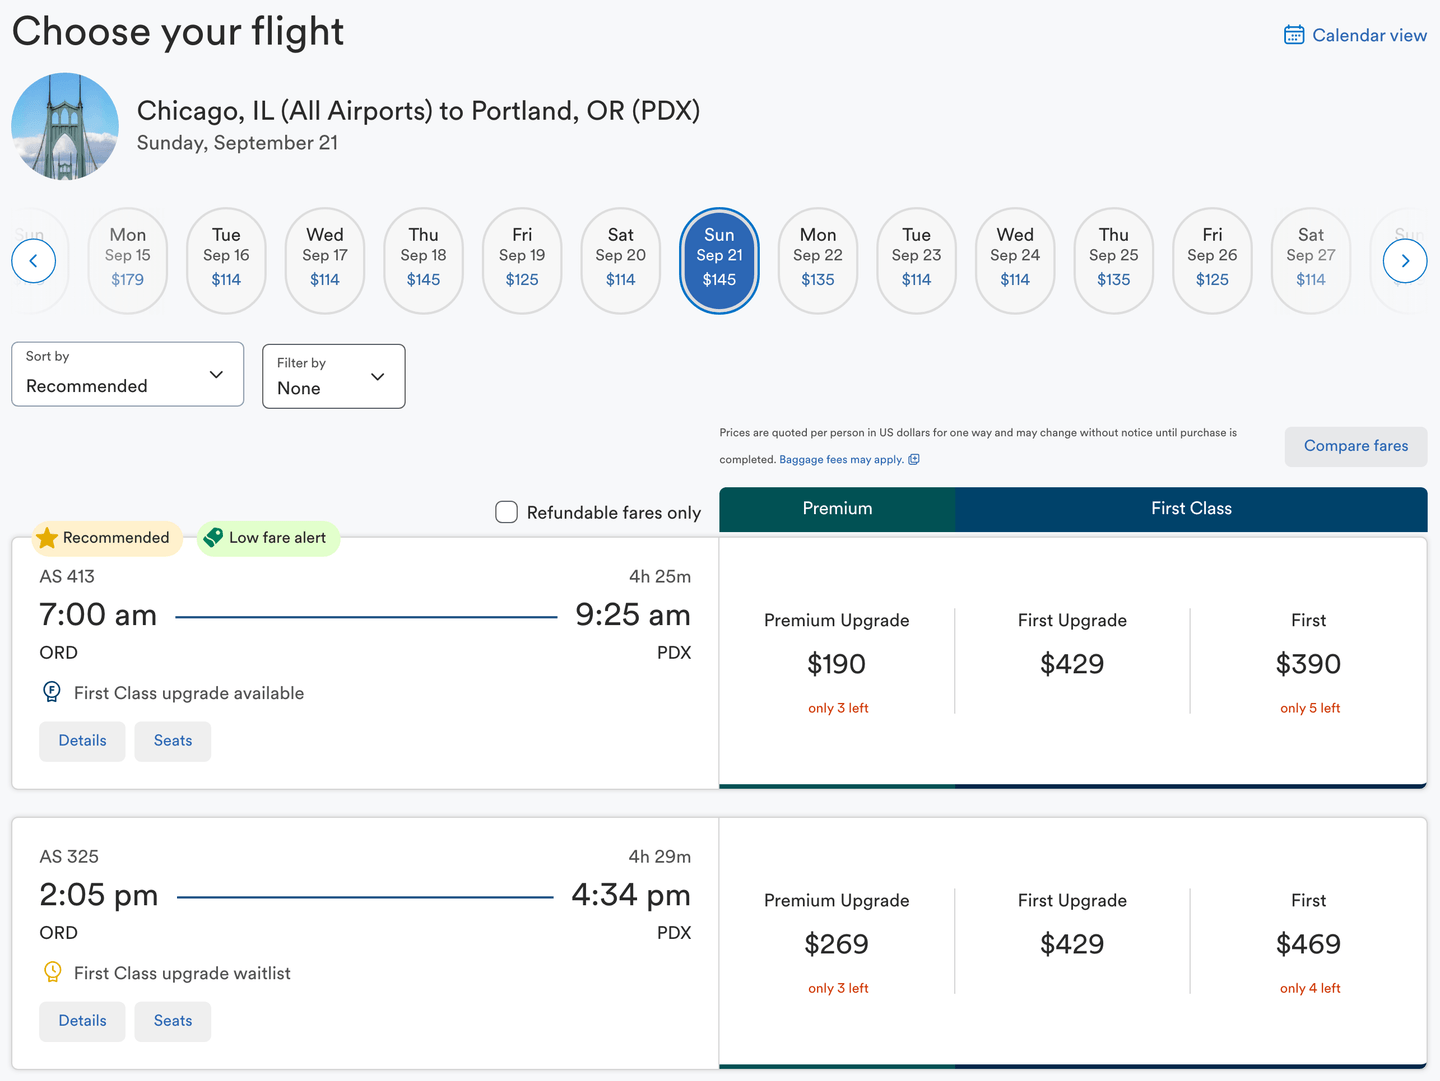This screenshot has height=1081, width=1440.
Task: Click the Compare fares button
Action: [1355, 446]
